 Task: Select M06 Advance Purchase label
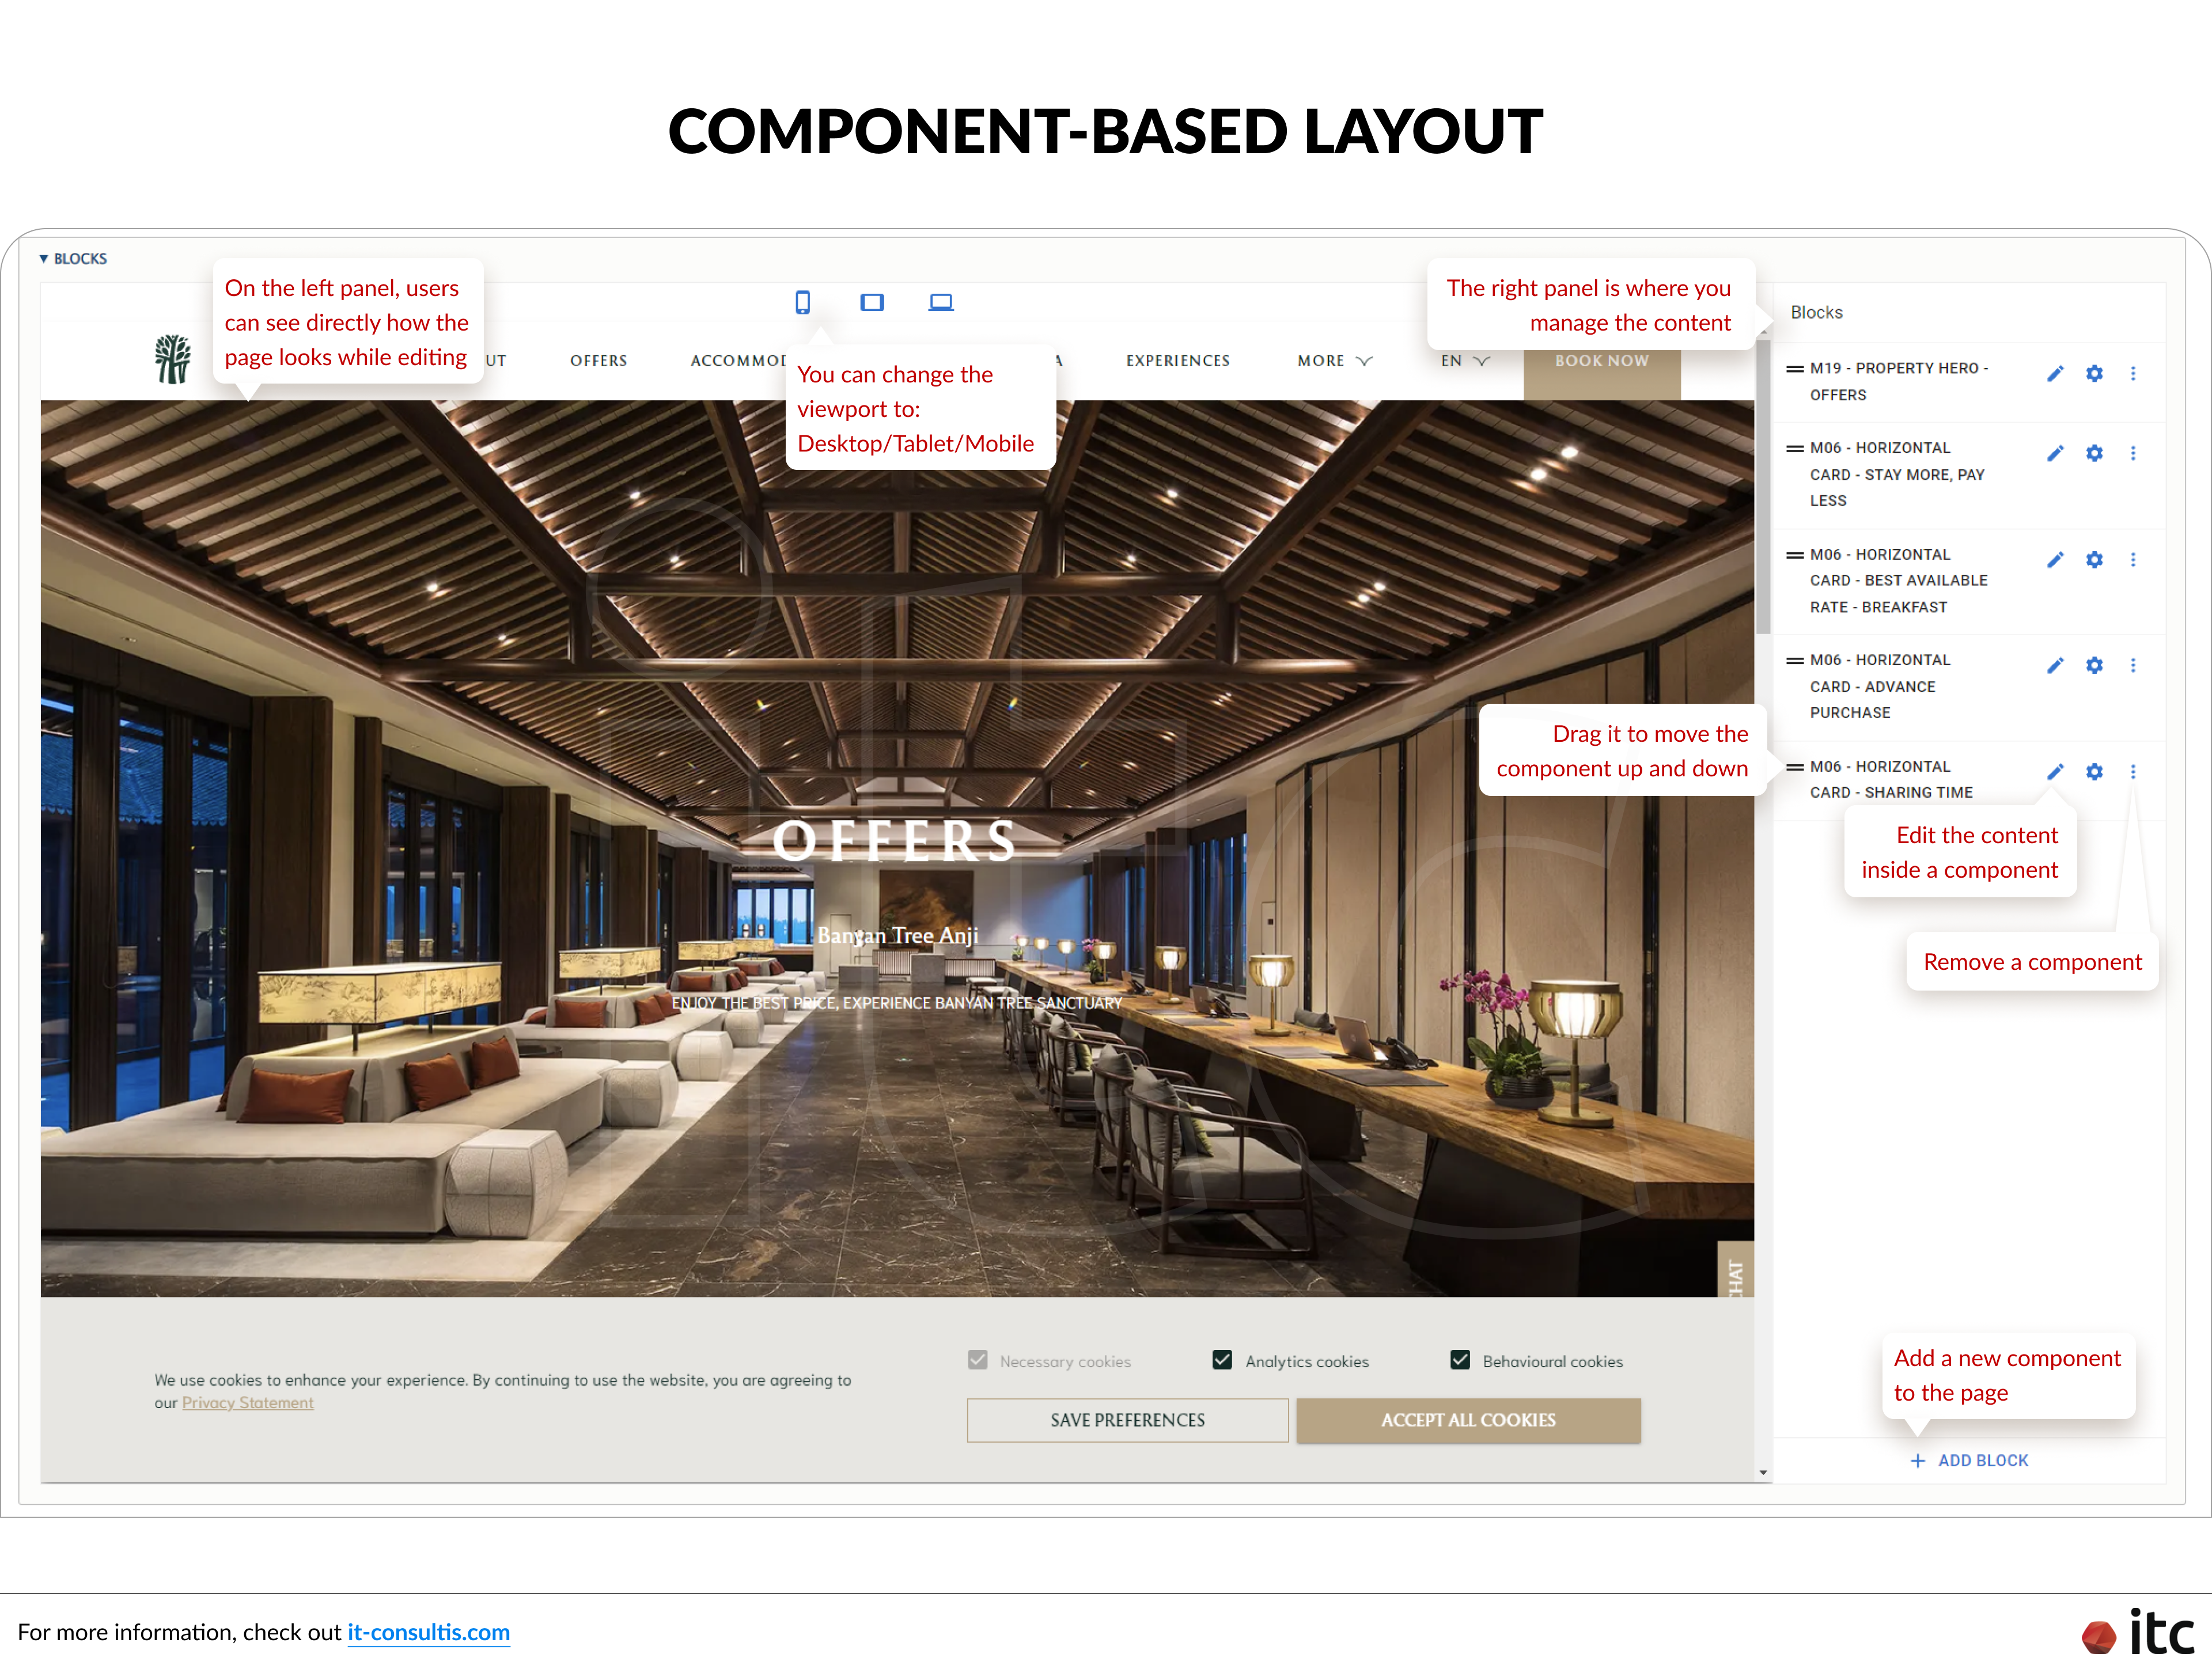[1880, 687]
